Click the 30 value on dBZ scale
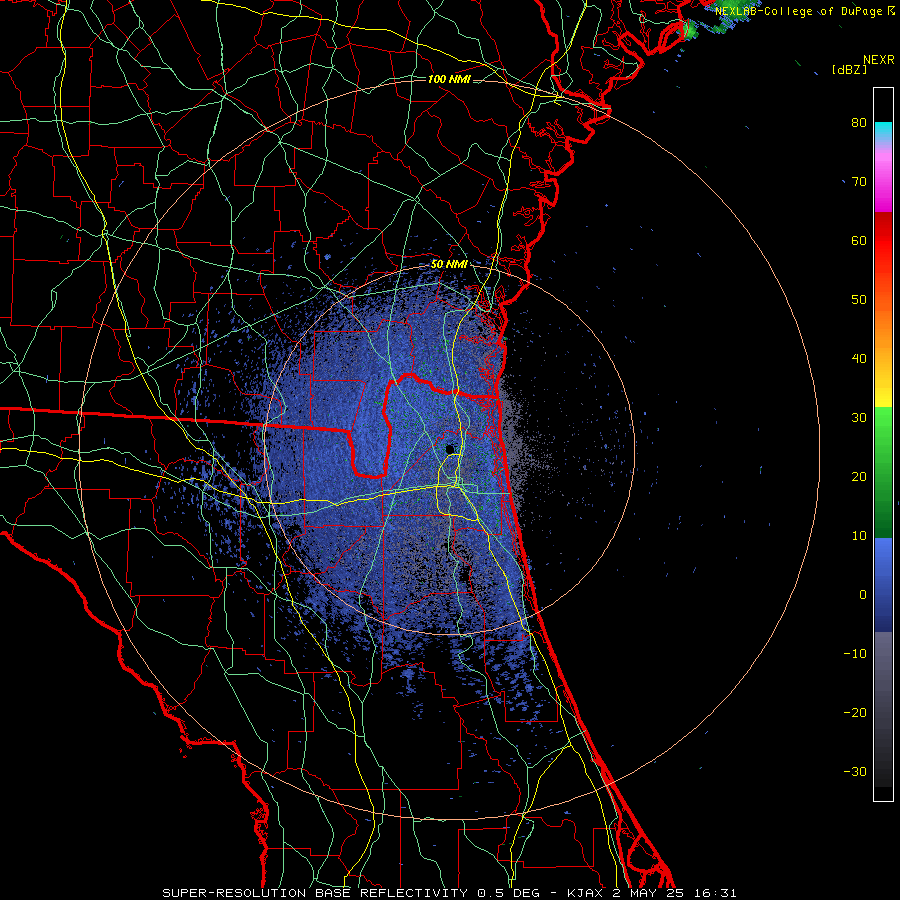Image resolution: width=900 pixels, height=900 pixels. click(x=859, y=418)
